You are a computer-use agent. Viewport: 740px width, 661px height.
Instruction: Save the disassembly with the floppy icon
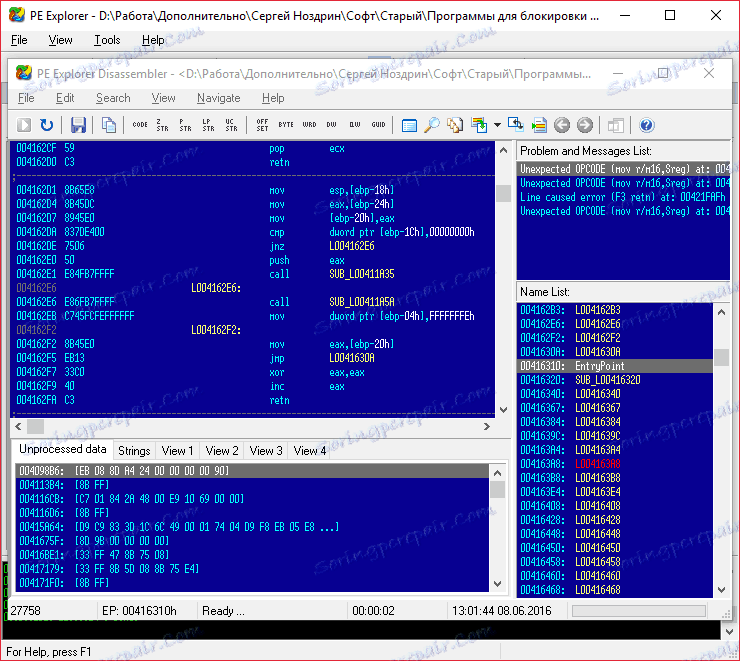pos(78,125)
